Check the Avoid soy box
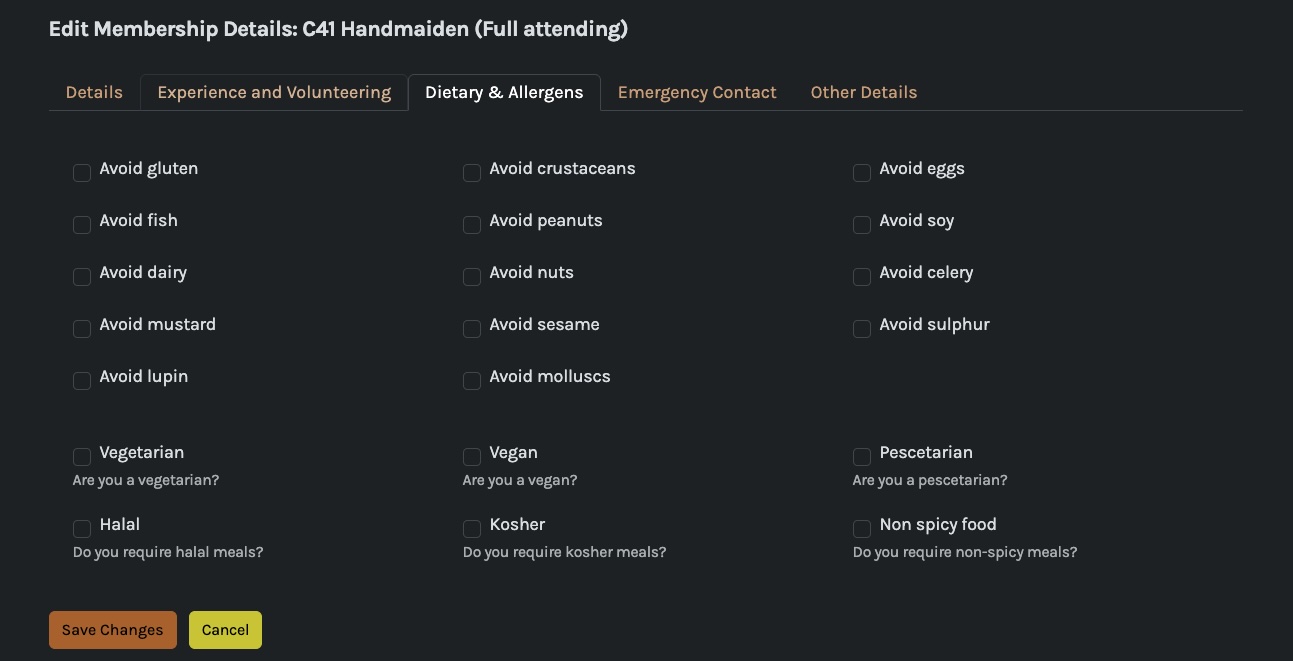Image resolution: width=1293 pixels, height=661 pixels. pos(862,225)
